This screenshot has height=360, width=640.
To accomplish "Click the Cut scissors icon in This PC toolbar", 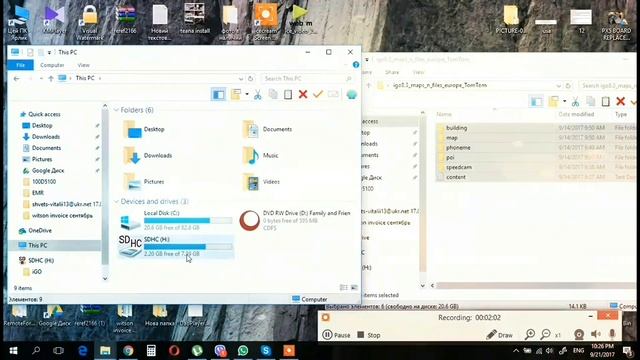I will [x=258, y=95].
